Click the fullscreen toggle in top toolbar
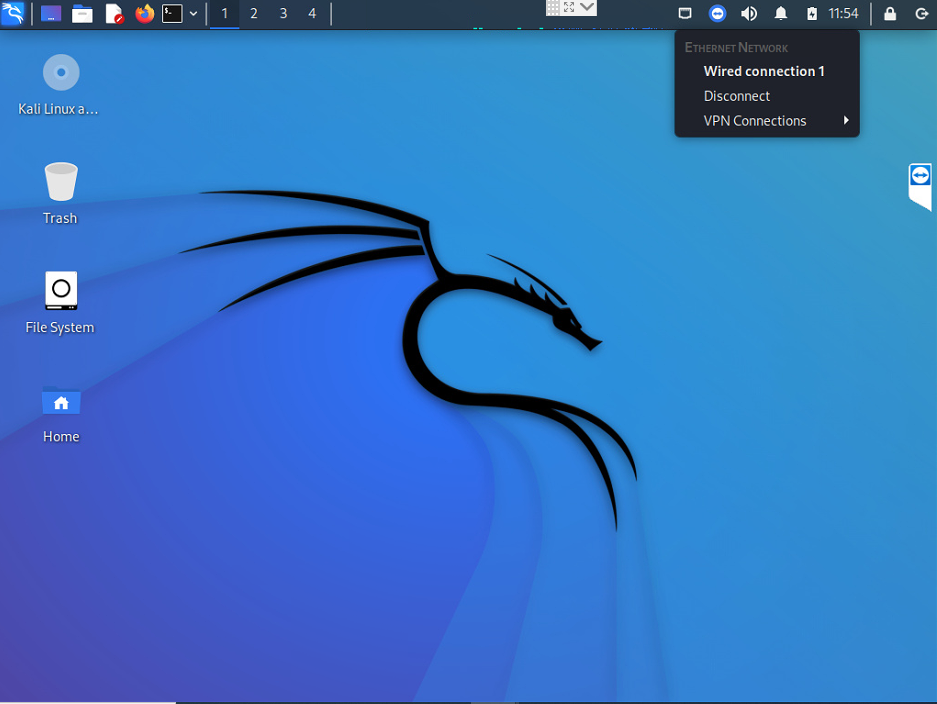The image size is (937, 704). (569, 7)
